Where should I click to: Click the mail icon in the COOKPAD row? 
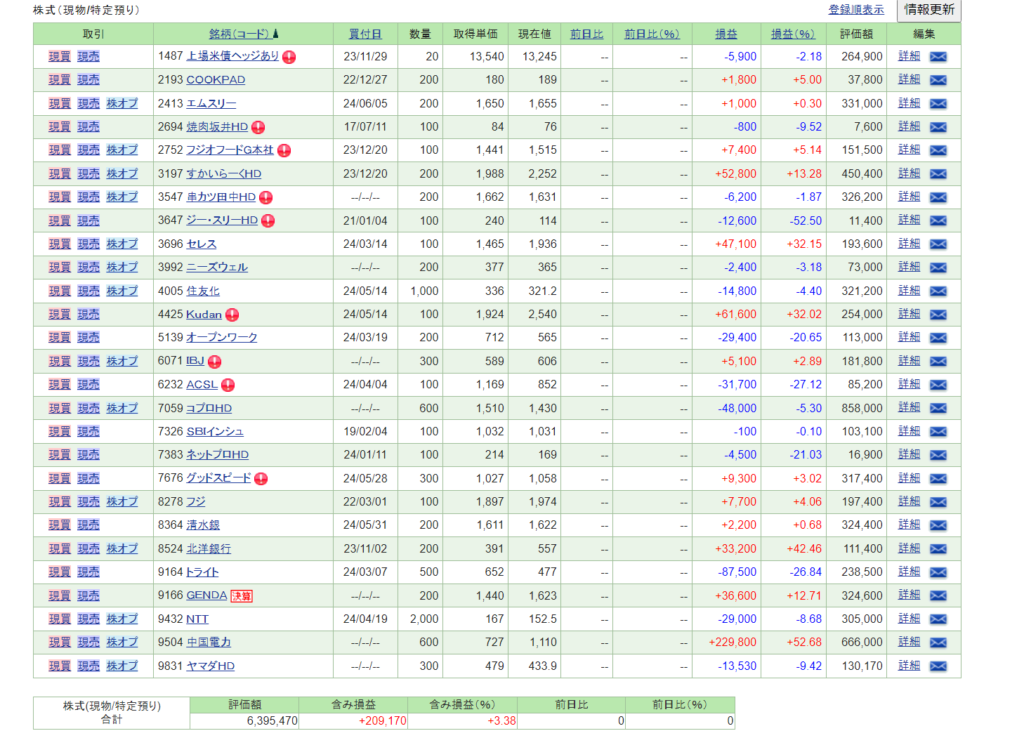click(x=938, y=80)
